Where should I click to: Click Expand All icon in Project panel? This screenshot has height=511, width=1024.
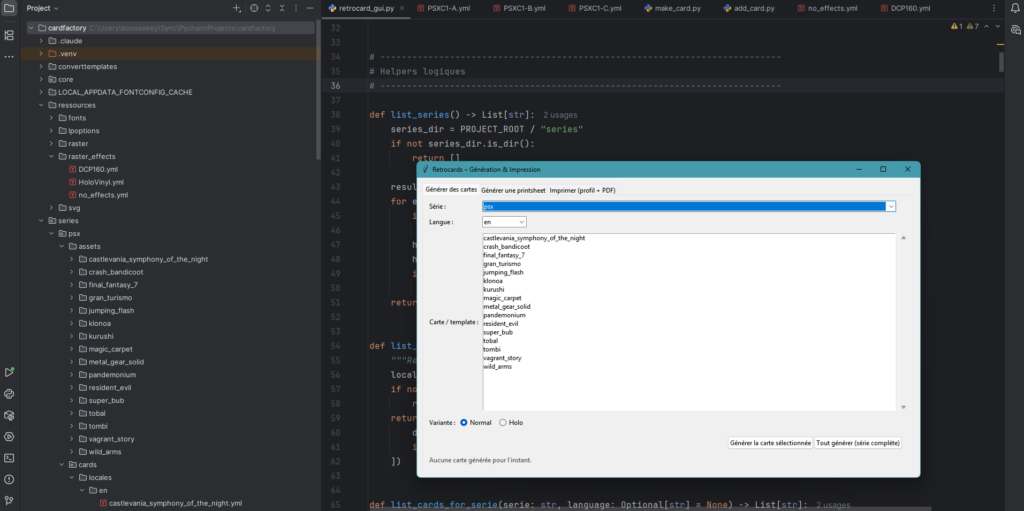(x=268, y=8)
